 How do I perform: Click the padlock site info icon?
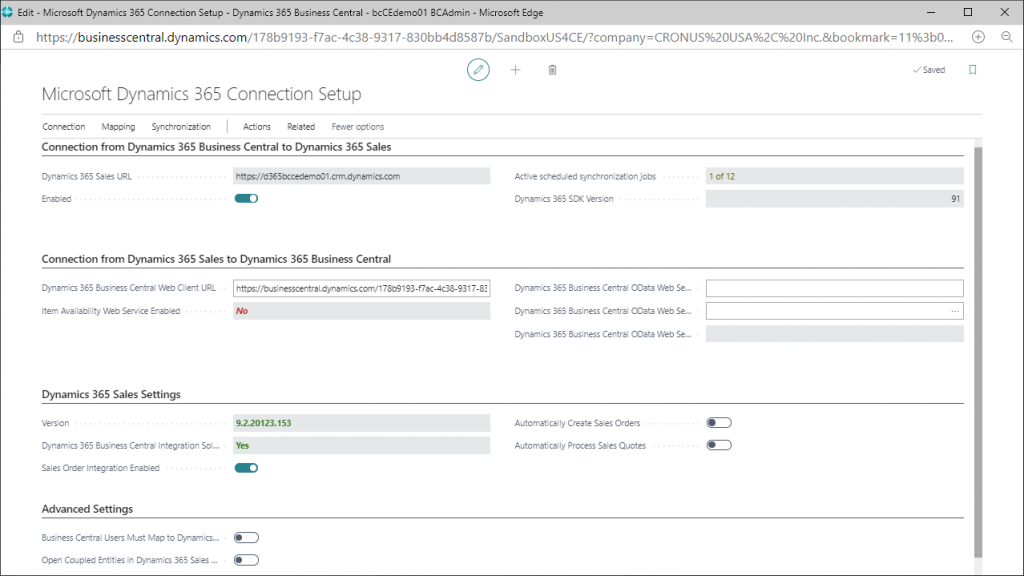[x=18, y=37]
